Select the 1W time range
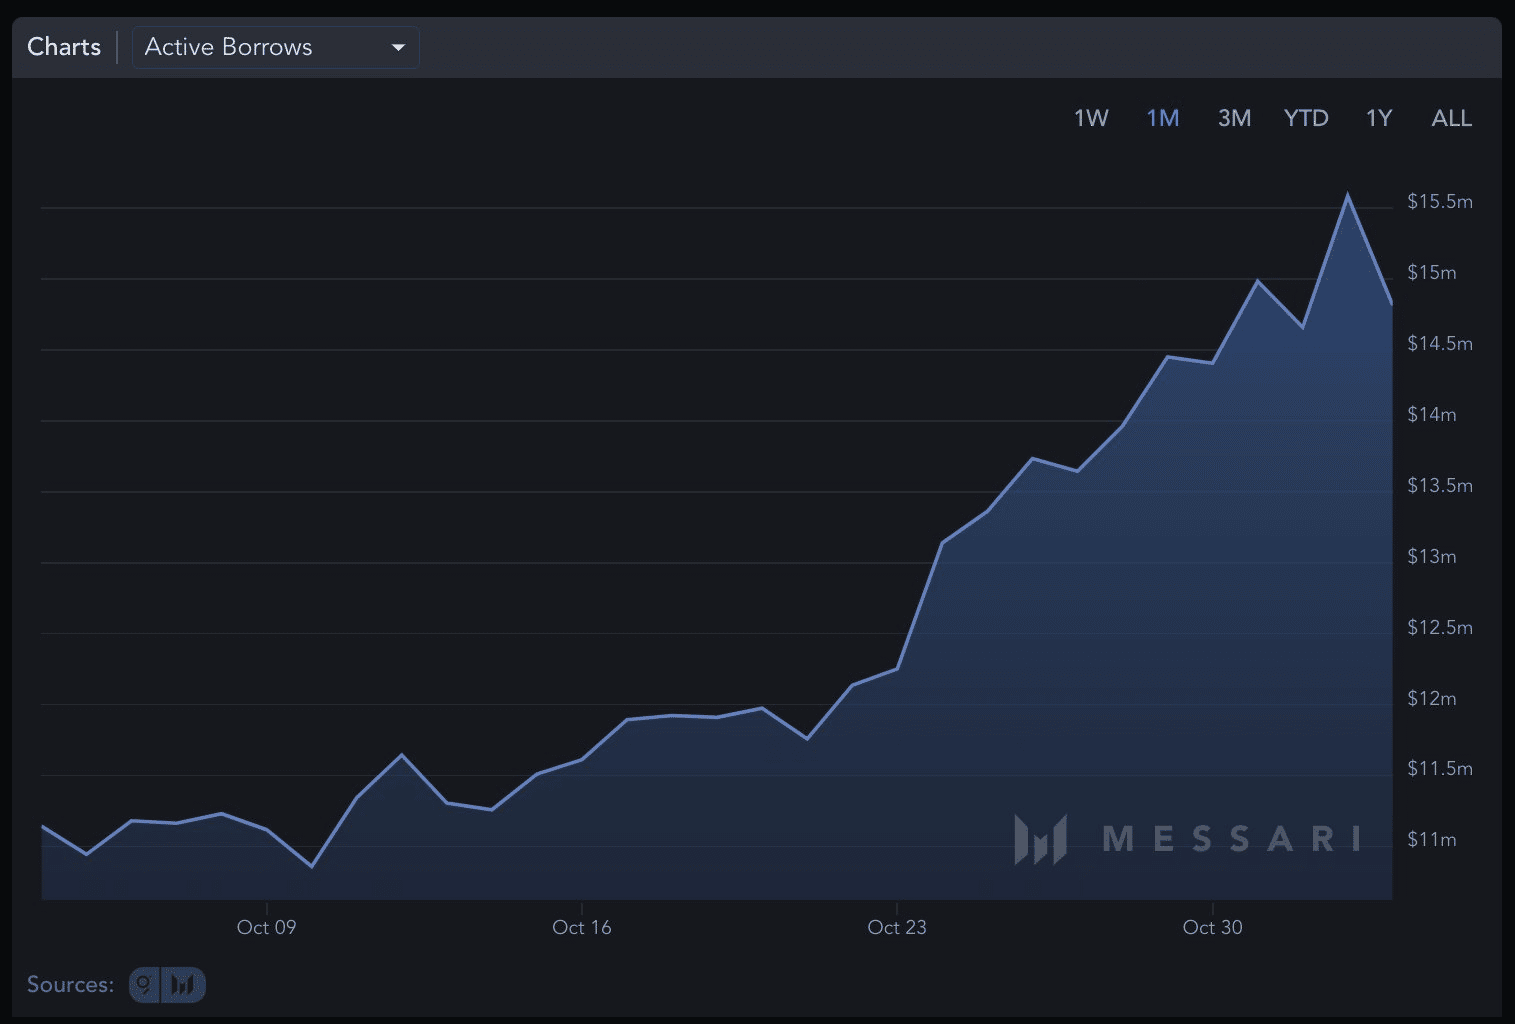The width and height of the screenshot is (1515, 1024). pos(1091,118)
